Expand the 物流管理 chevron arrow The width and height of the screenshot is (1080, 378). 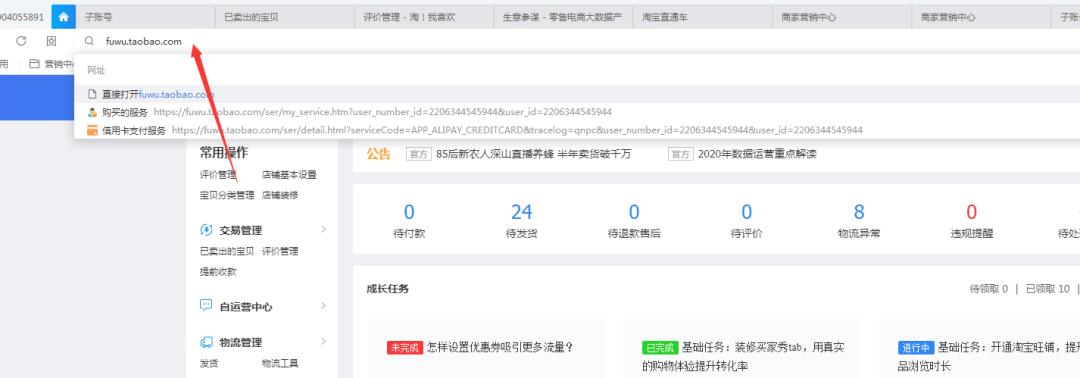click(x=323, y=342)
